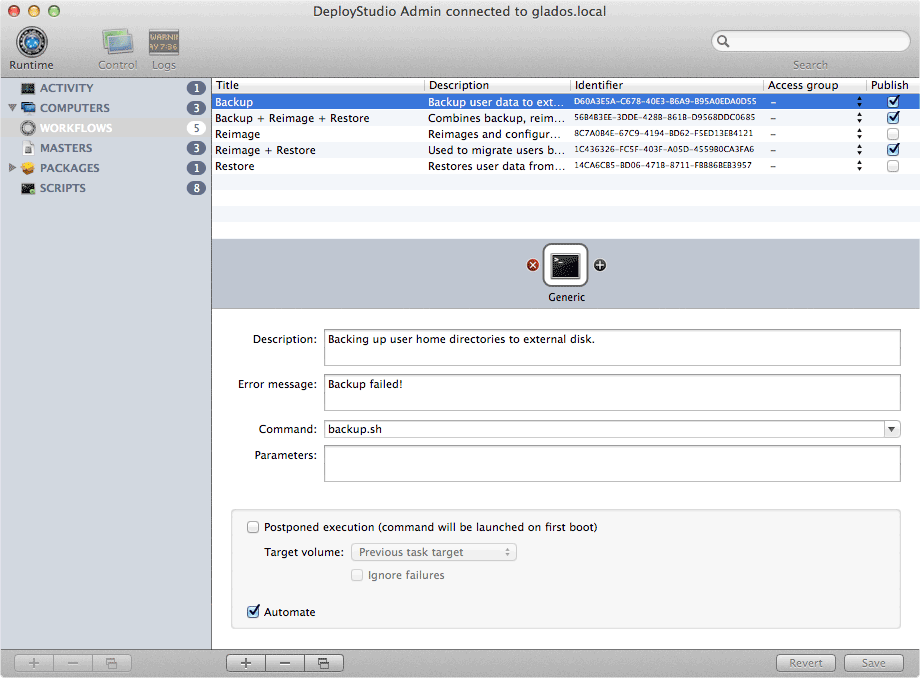Select Masters in the sidebar
The image size is (920, 678).
(x=66, y=148)
